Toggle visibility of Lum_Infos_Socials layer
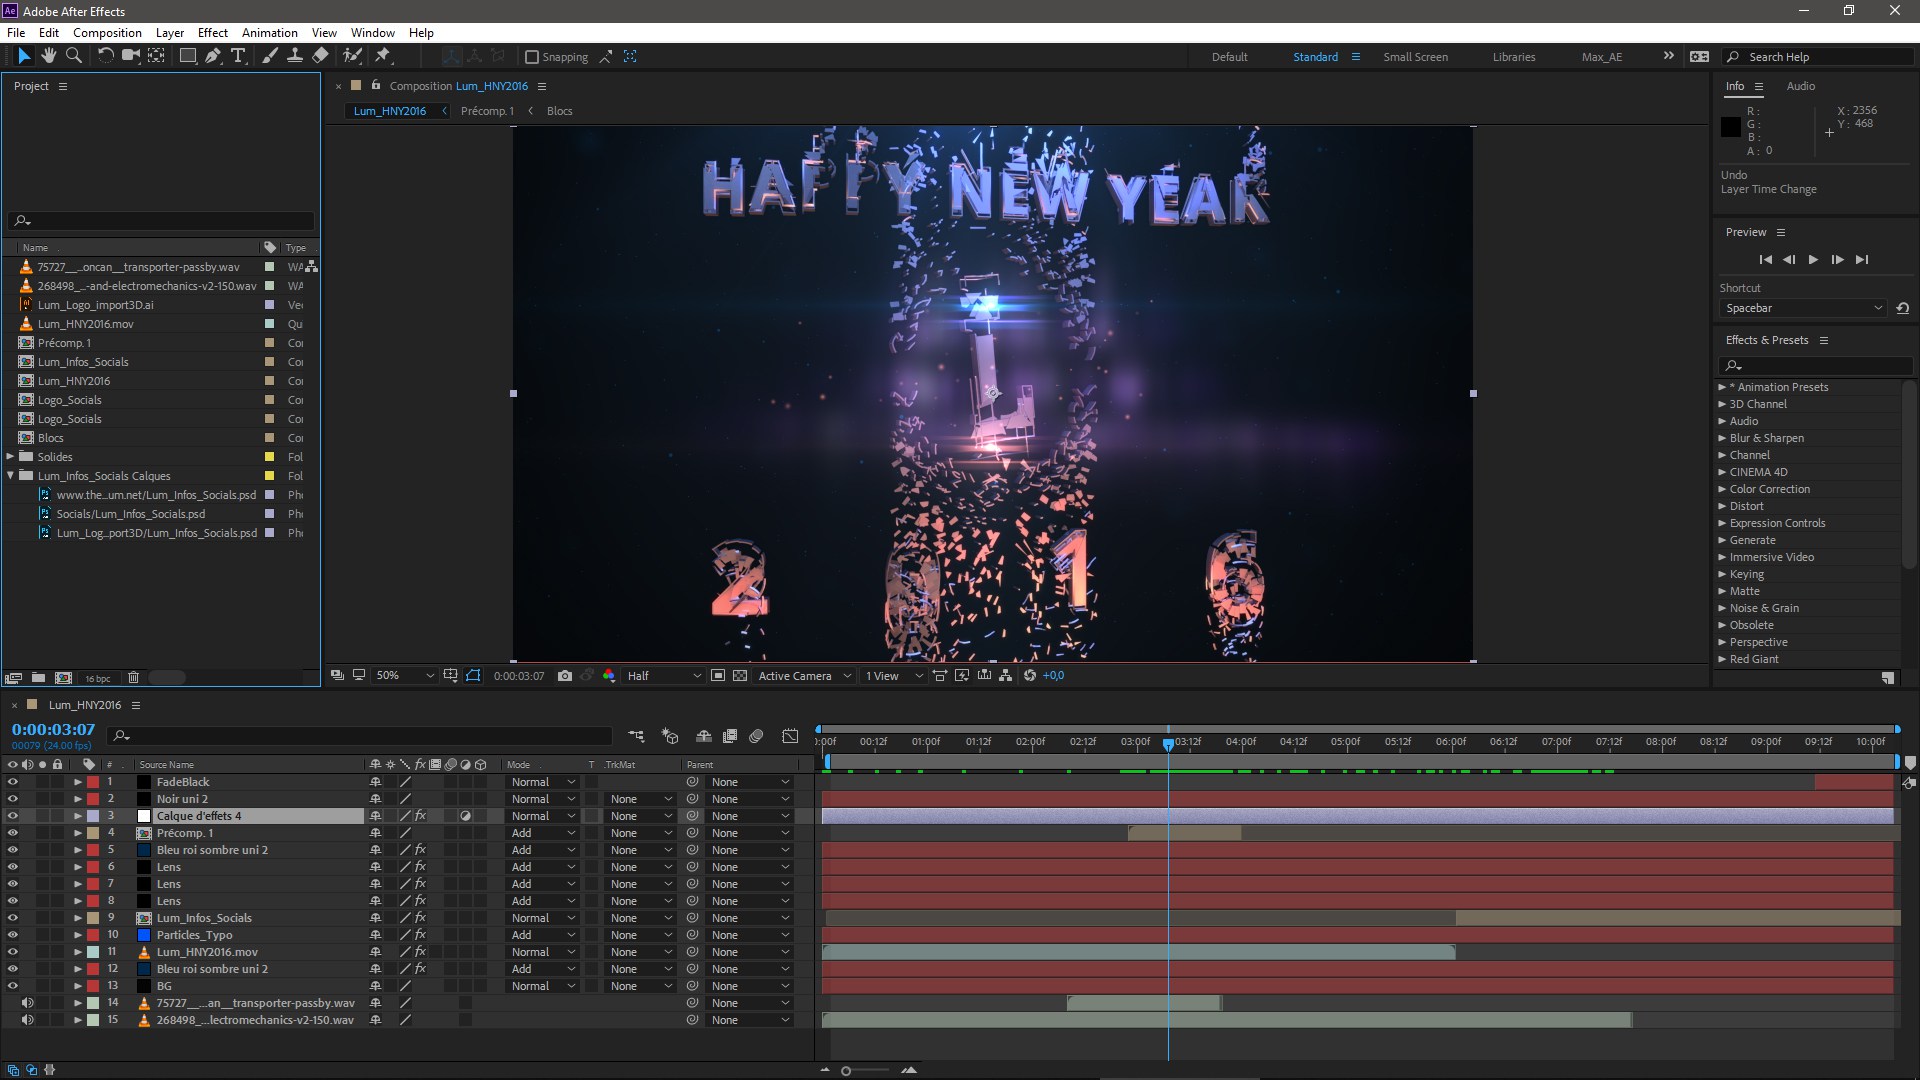This screenshot has height=1080, width=1920. [x=13, y=918]
